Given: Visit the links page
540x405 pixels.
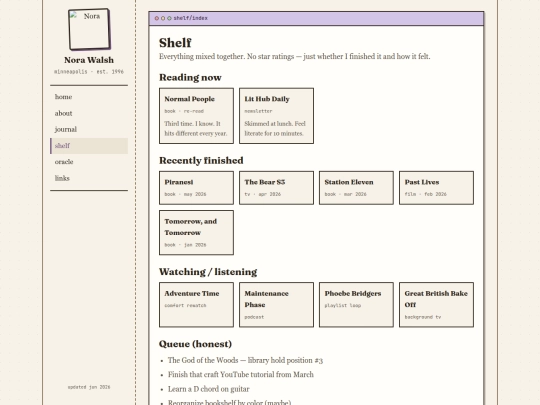Looking at the screenshot, I should coord(89,178).
